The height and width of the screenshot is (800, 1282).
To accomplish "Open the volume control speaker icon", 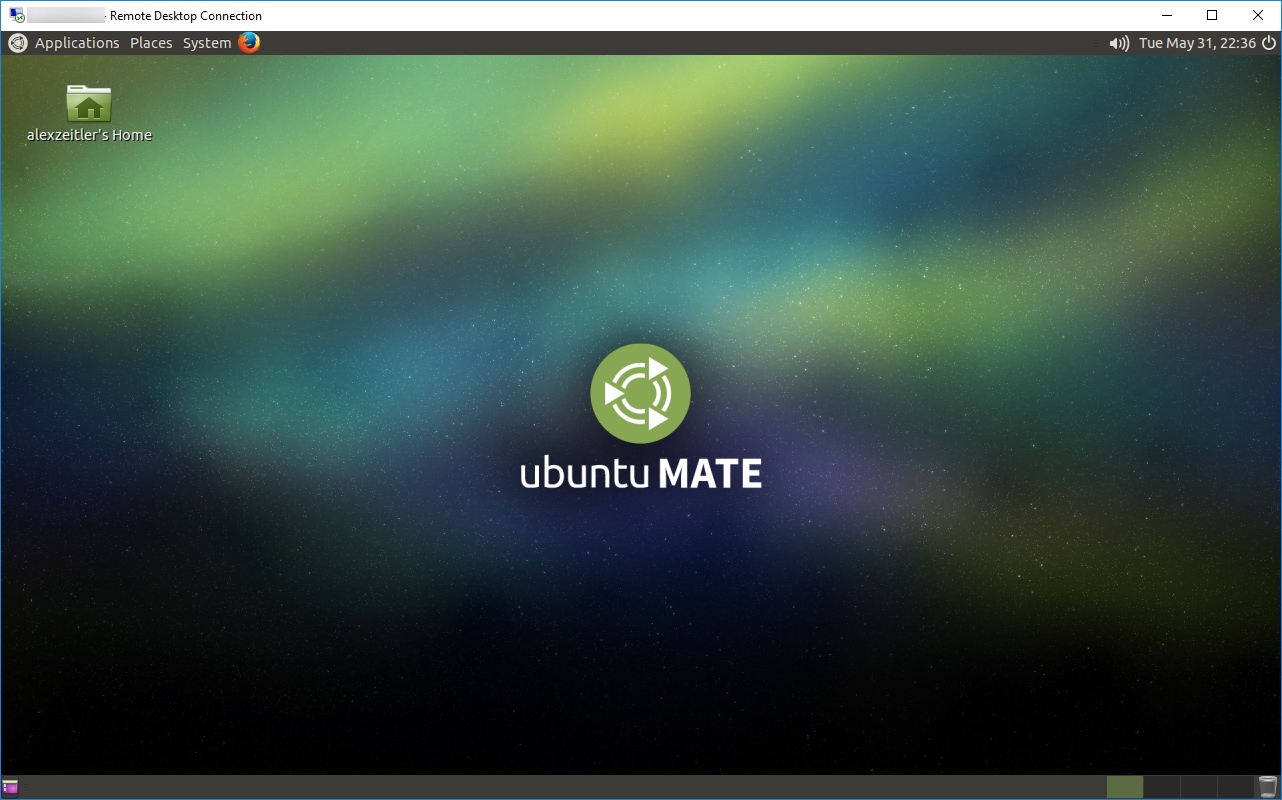I will pos(1119,43).
